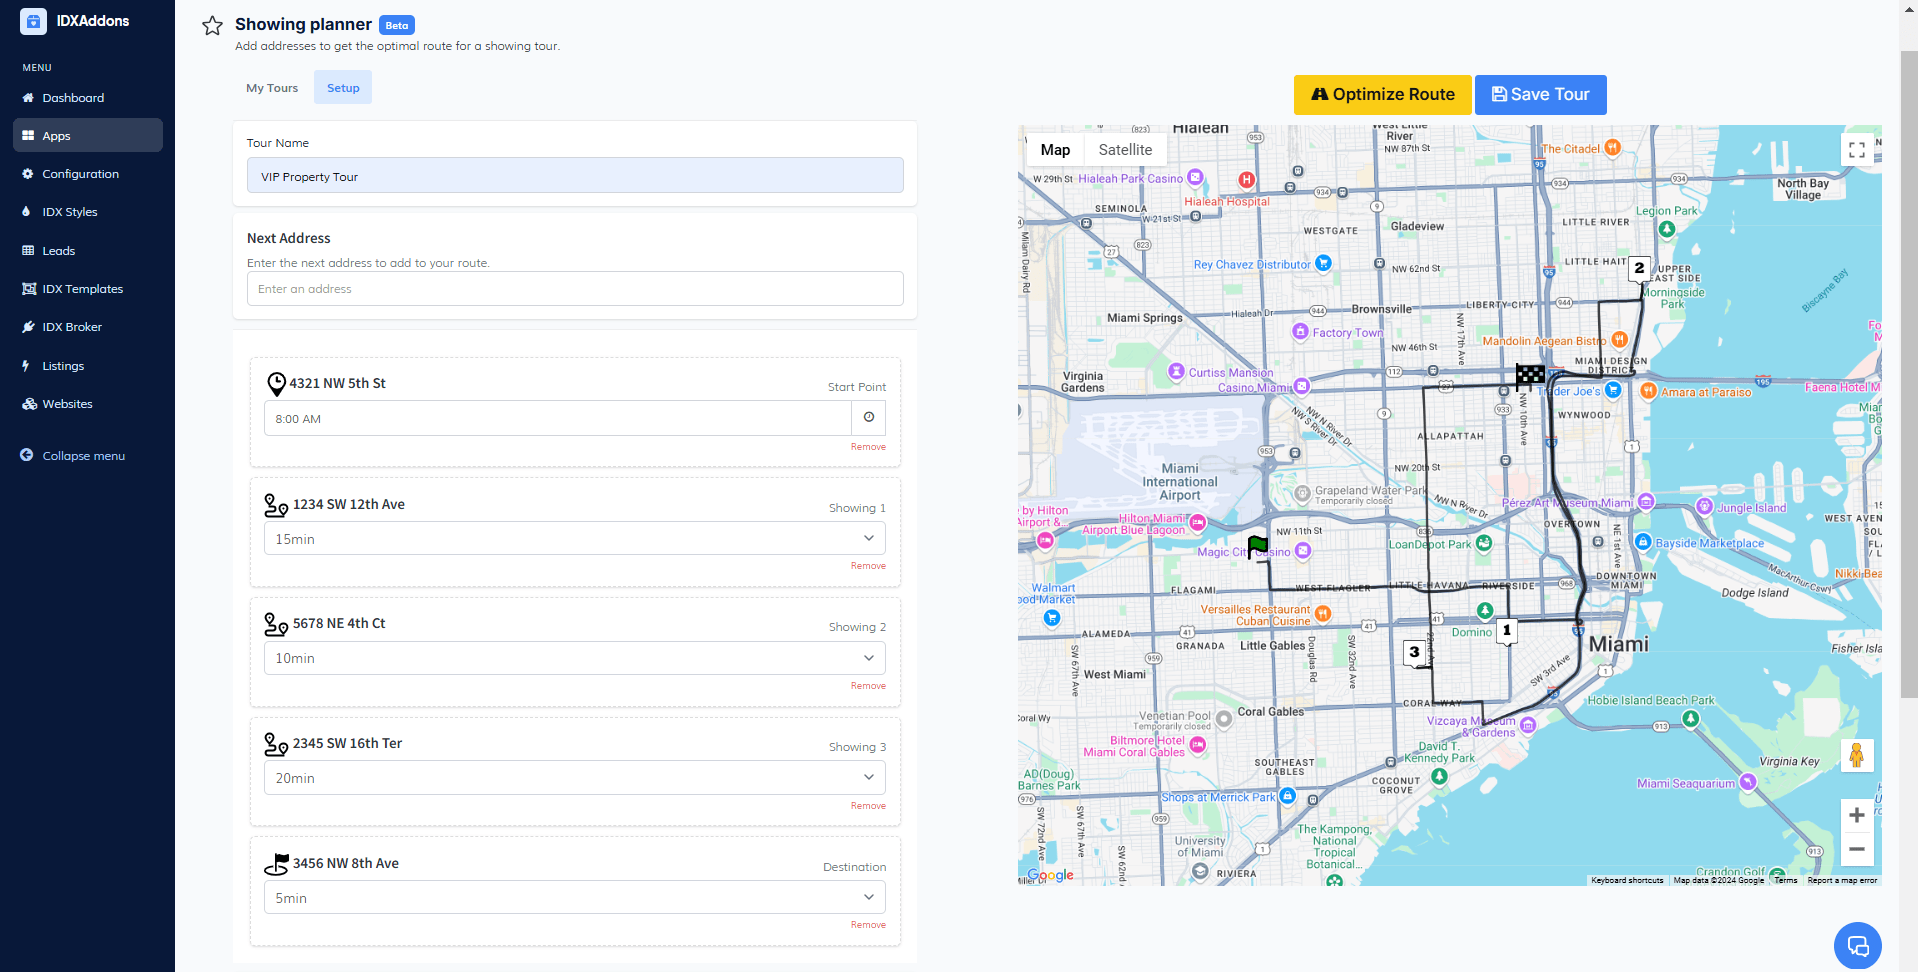Viewport: 1918px width, 972px height.
Task: Expand destination 5min duration dropdown
Action: tap(574, 898)
